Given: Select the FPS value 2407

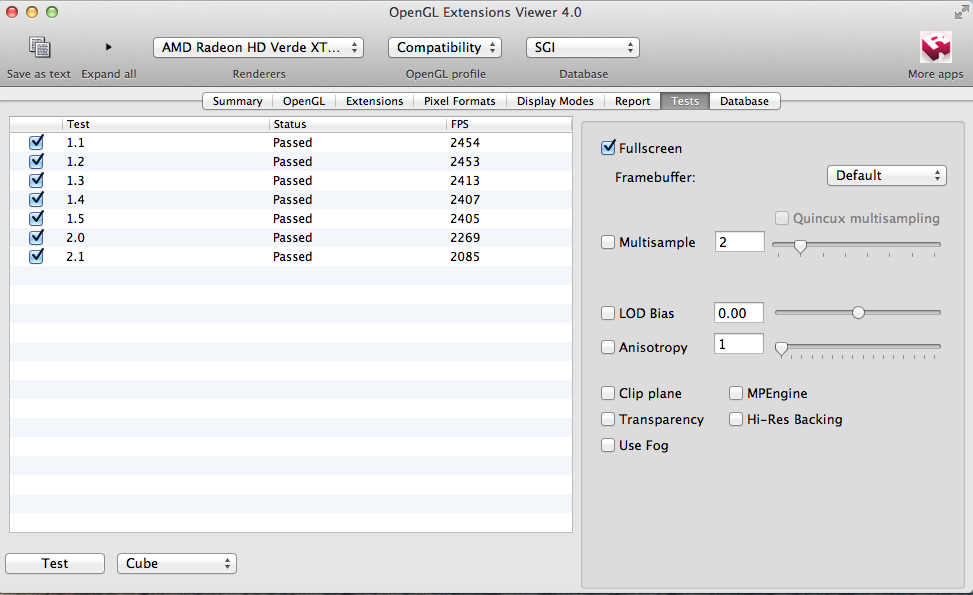Looking at the screenshot, I should click(x=465, y=200).
